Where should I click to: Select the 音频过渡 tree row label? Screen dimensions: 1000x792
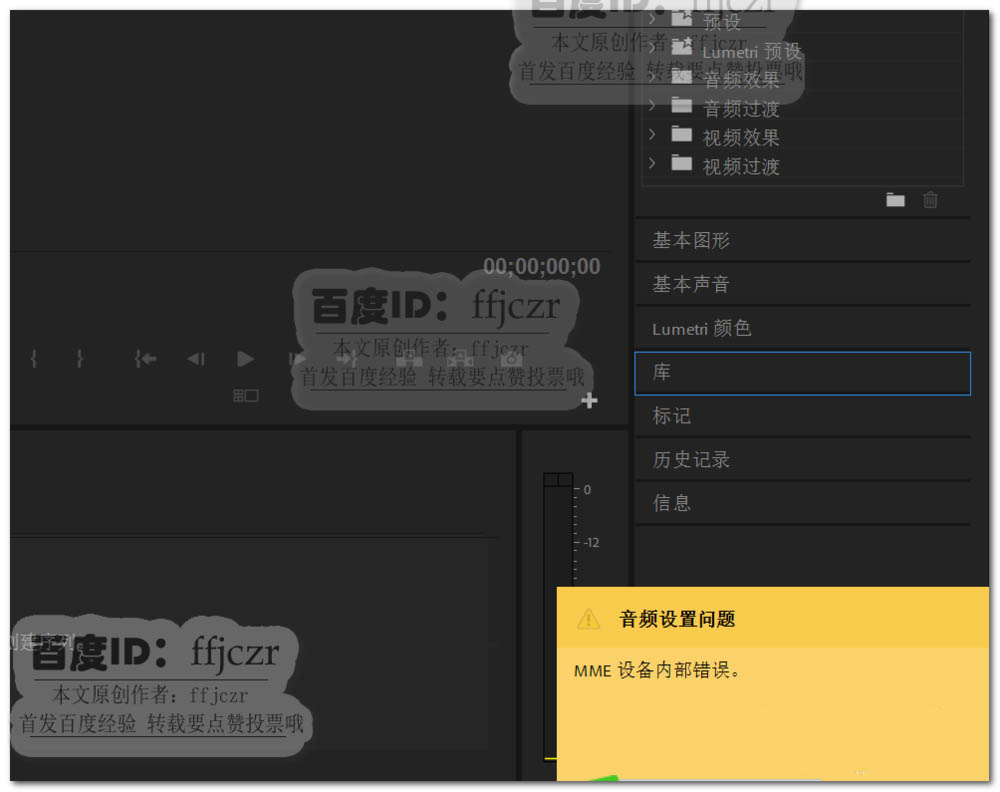(x=741, y=108)
